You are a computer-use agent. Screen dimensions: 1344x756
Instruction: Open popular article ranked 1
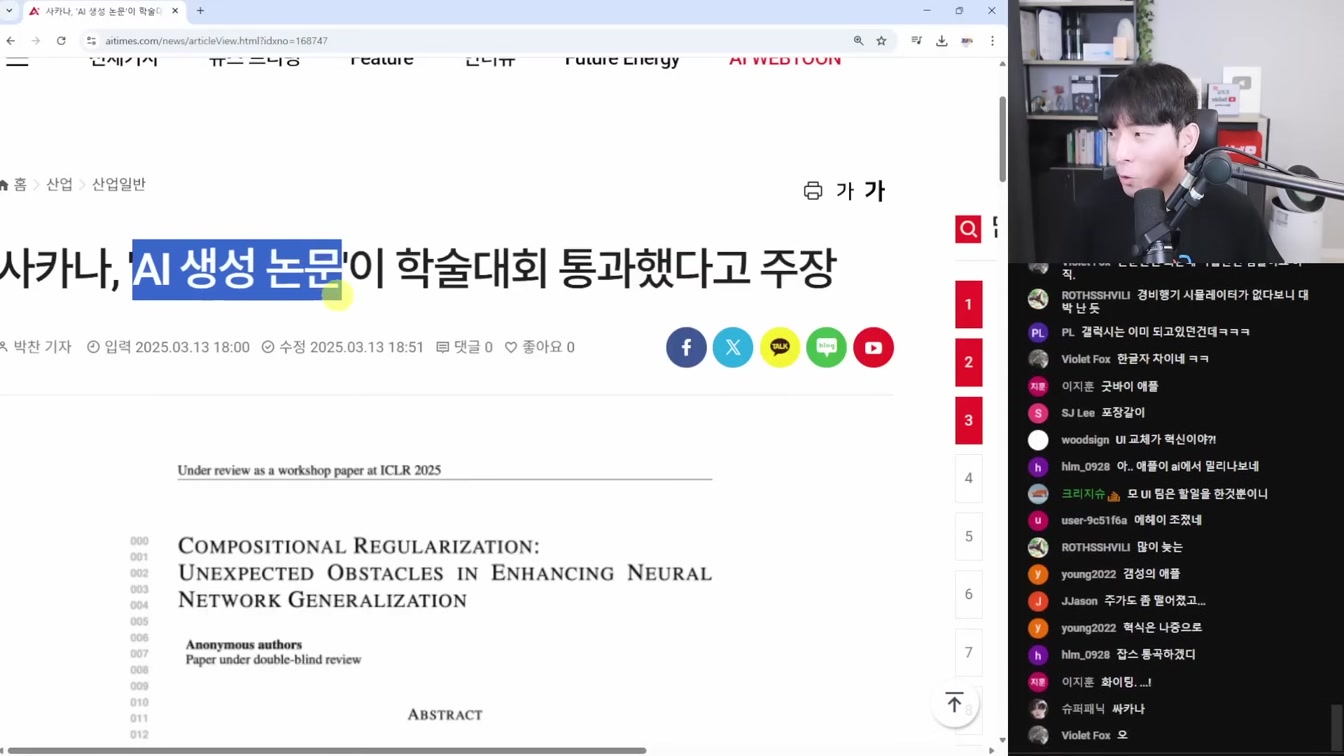[968, 304]
